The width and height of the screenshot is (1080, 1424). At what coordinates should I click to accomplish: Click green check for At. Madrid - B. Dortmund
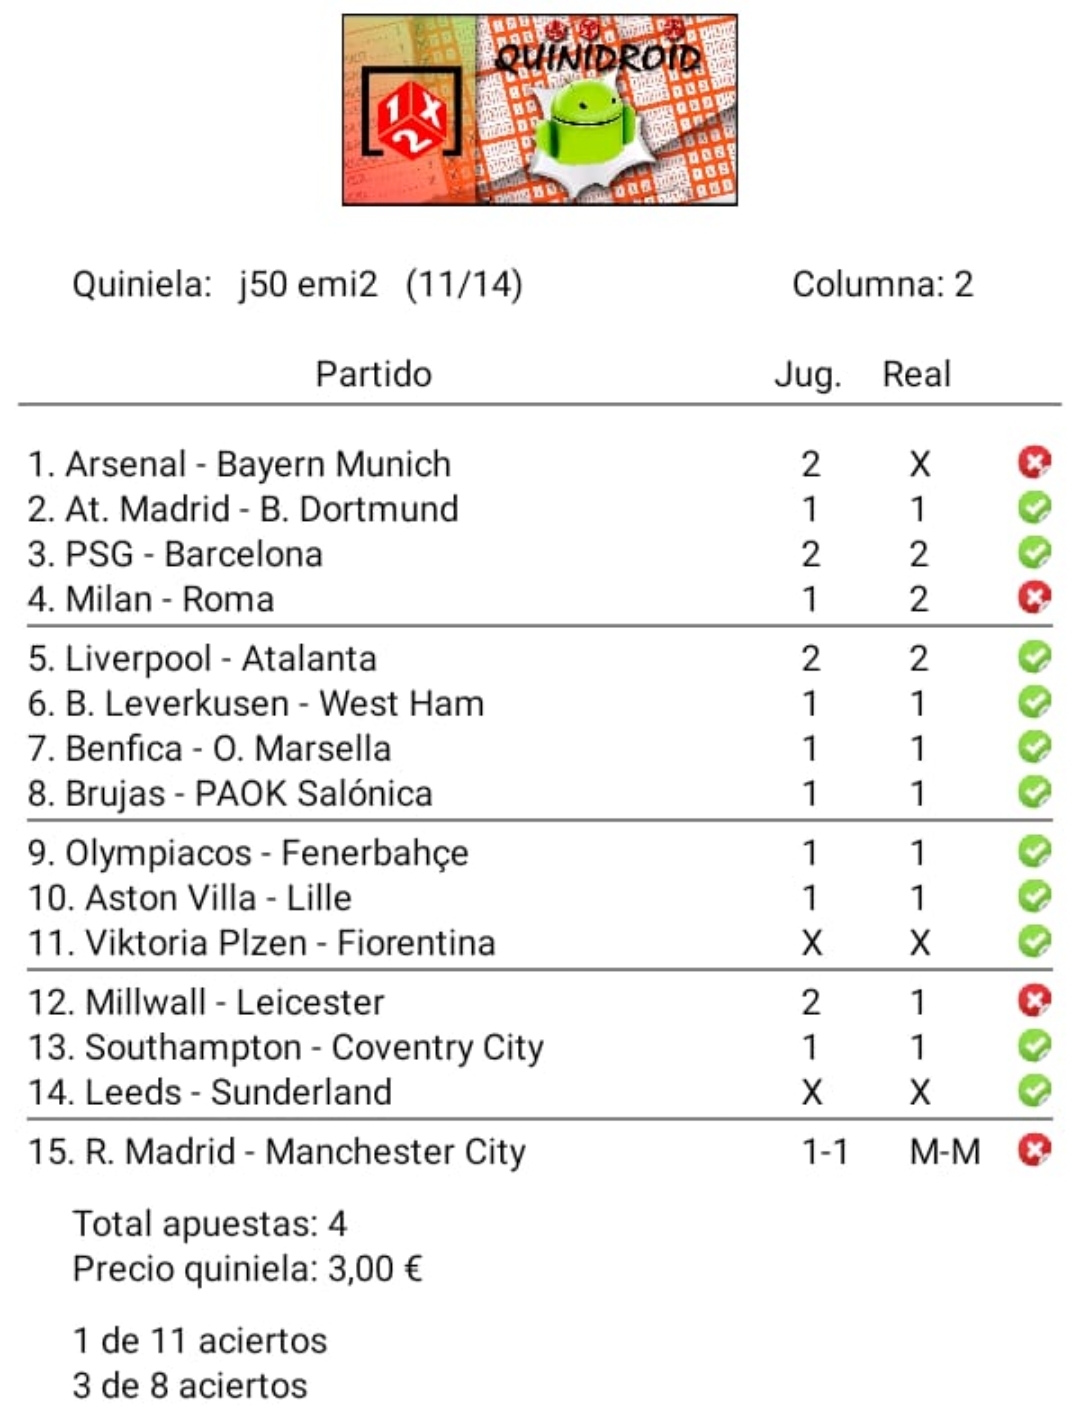(x=1034, y=508)
